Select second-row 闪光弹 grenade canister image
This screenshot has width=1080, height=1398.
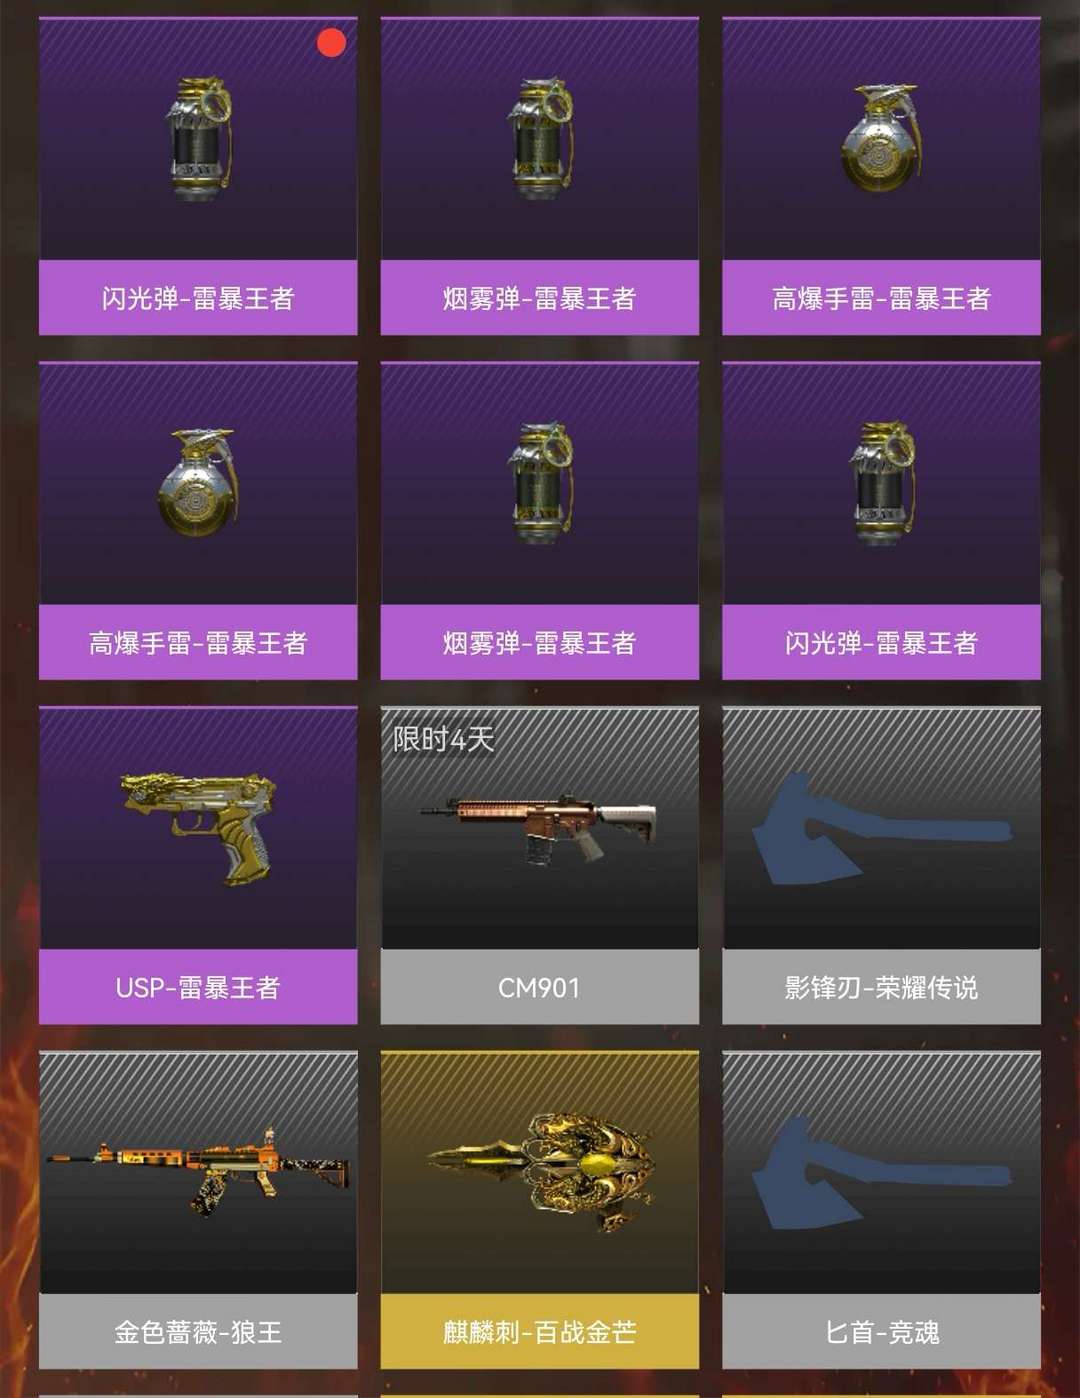pos(882,483)
